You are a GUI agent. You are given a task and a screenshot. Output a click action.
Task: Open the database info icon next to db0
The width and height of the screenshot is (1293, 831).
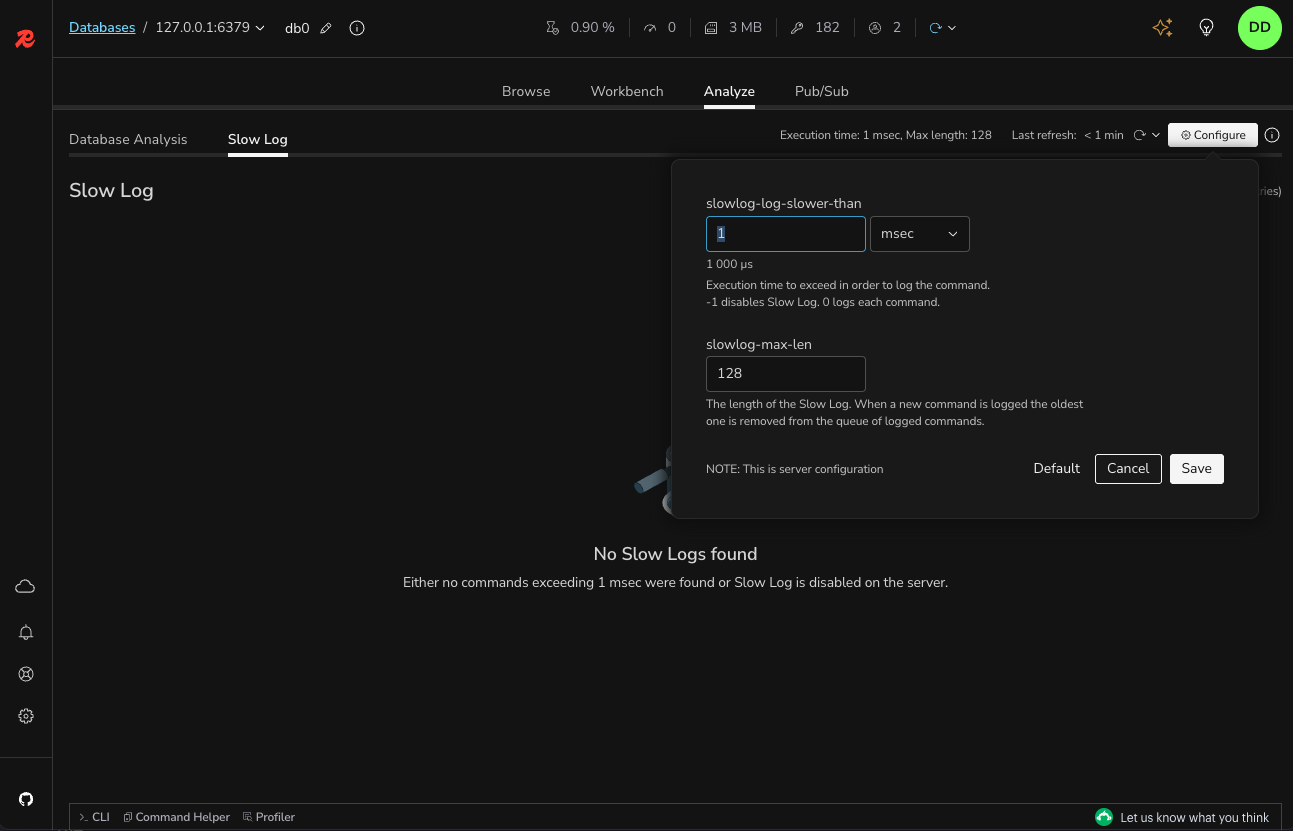click(357, 28)
